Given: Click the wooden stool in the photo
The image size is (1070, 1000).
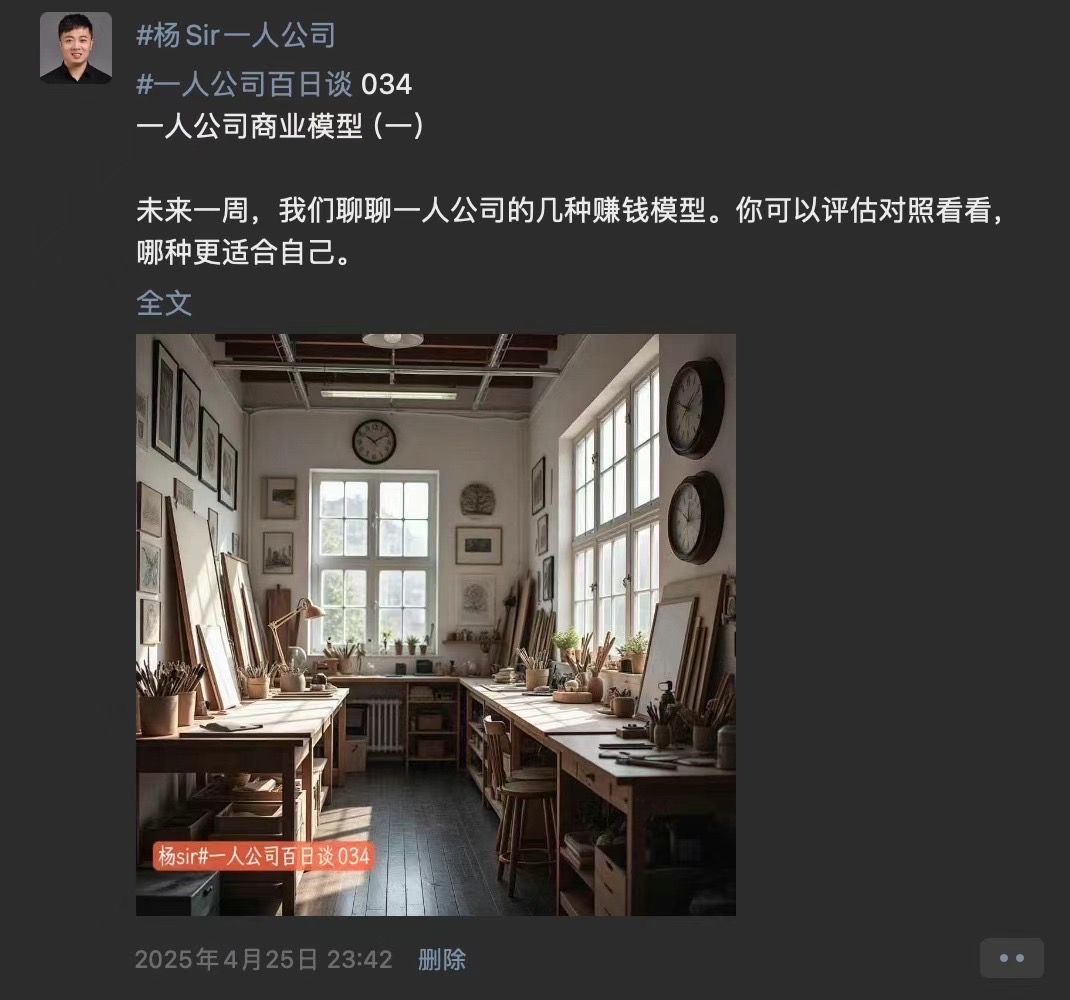Looking at the screenshot, I should pyautogui.click(x=525, y=828).
